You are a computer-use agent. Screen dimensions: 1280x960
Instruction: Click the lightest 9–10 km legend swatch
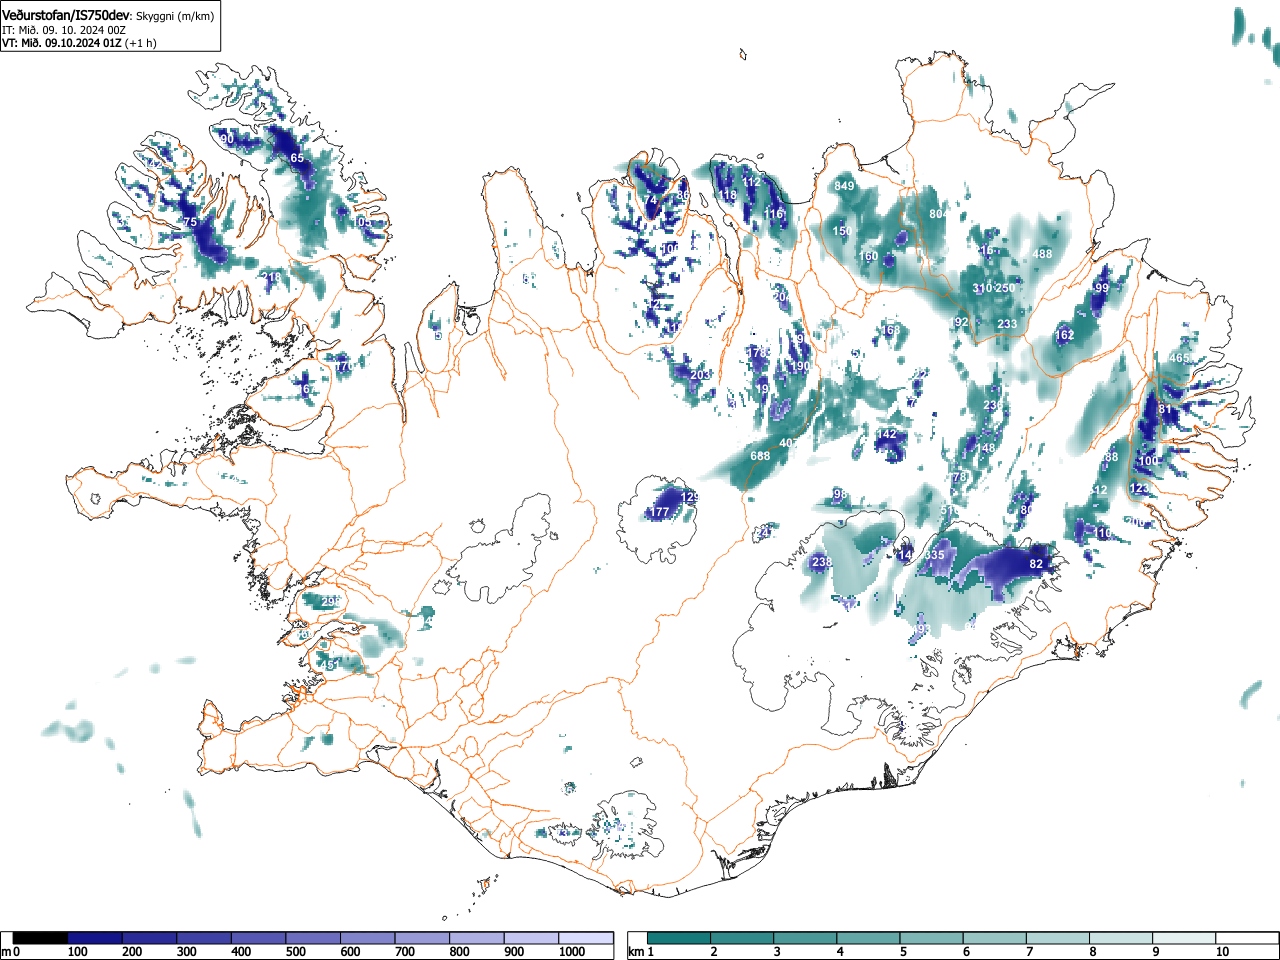(x=1184, y=938)
